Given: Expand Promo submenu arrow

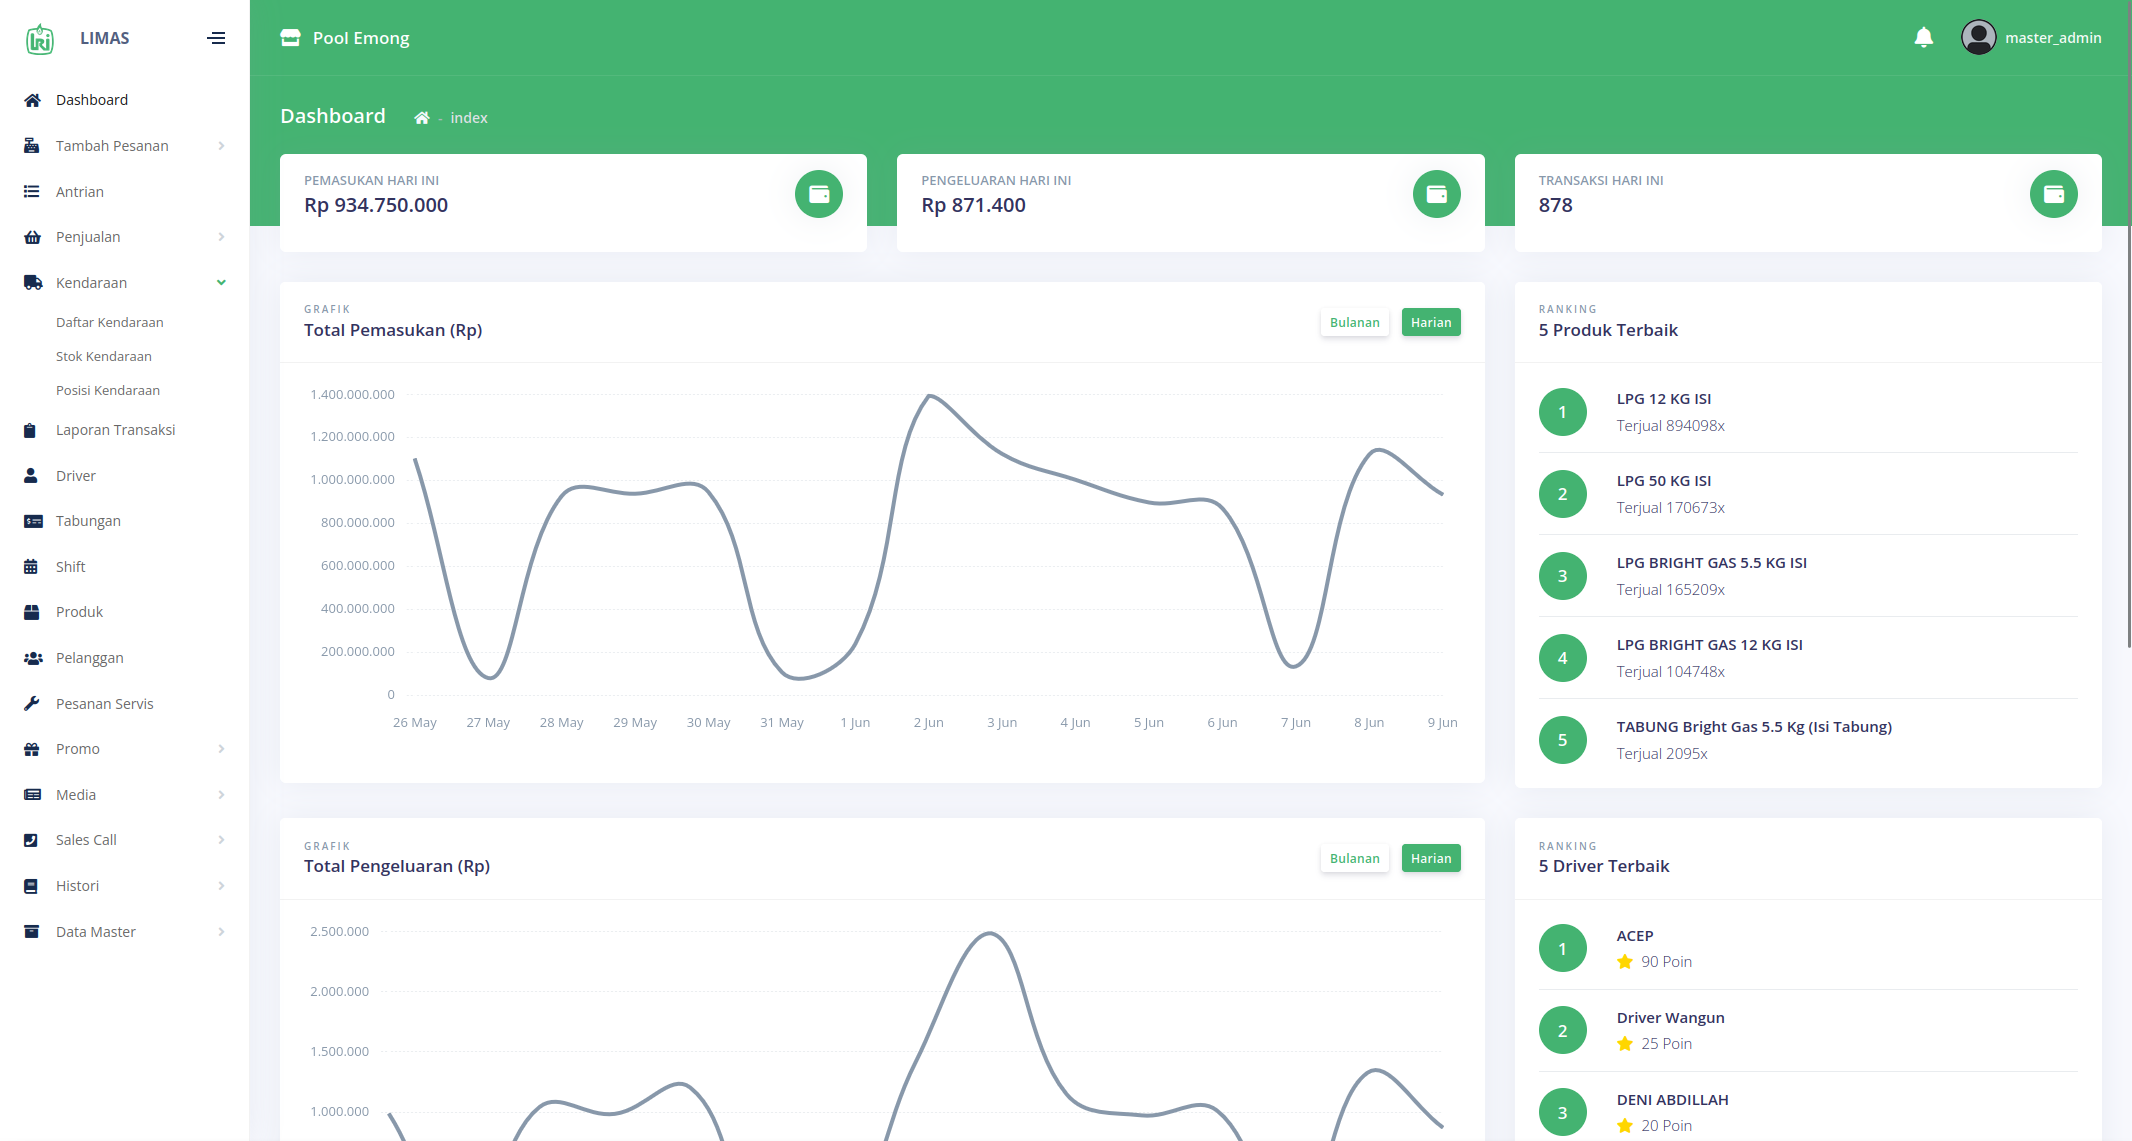Looking at the screenshot, I should tap(221, 749).
